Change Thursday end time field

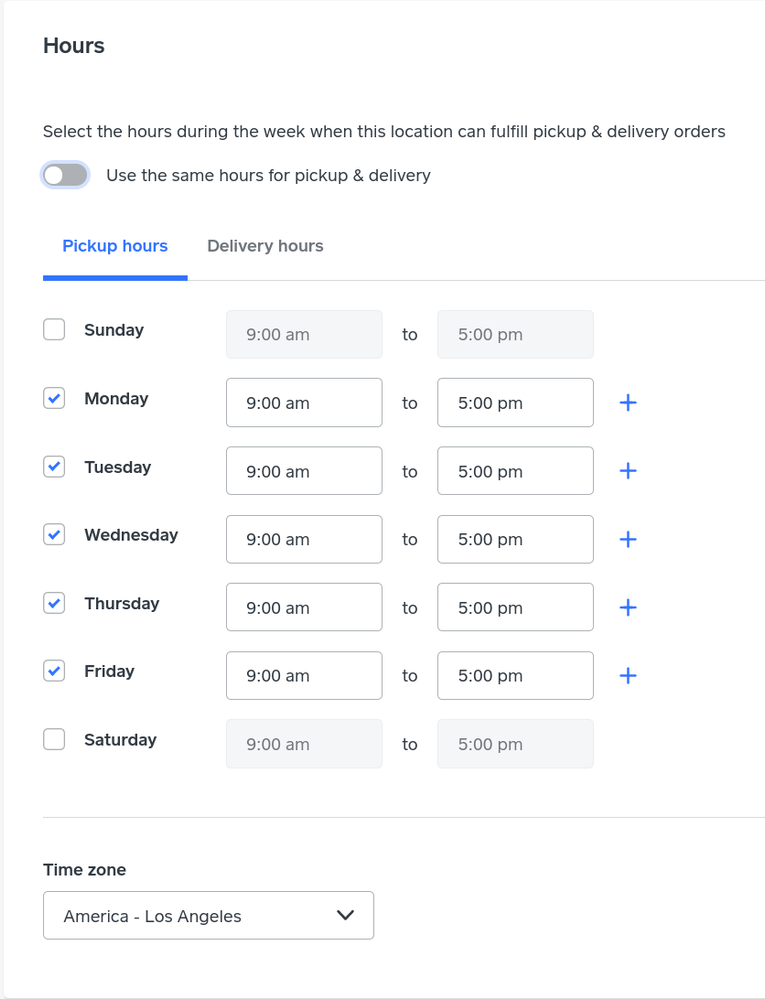click(x=515, y=607)
